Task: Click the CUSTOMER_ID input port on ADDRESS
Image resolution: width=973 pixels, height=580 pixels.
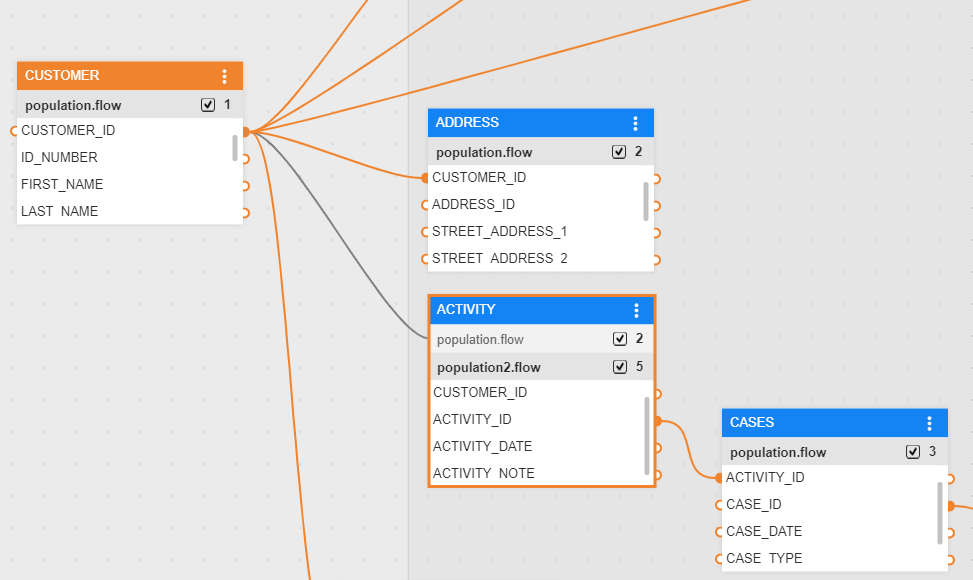Action: pyautogui.click(x=425, y=178)
